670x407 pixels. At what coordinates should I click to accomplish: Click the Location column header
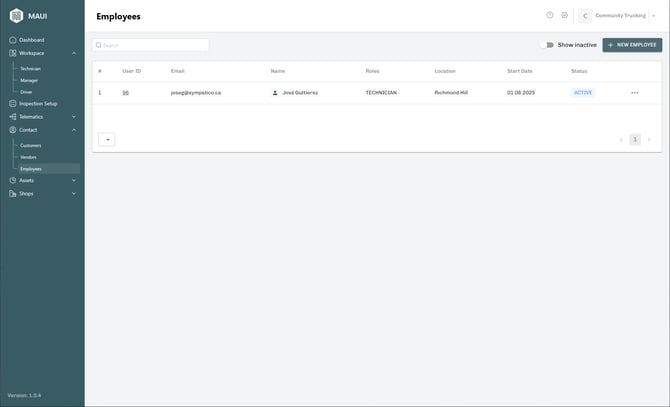(x=445, y=71)
